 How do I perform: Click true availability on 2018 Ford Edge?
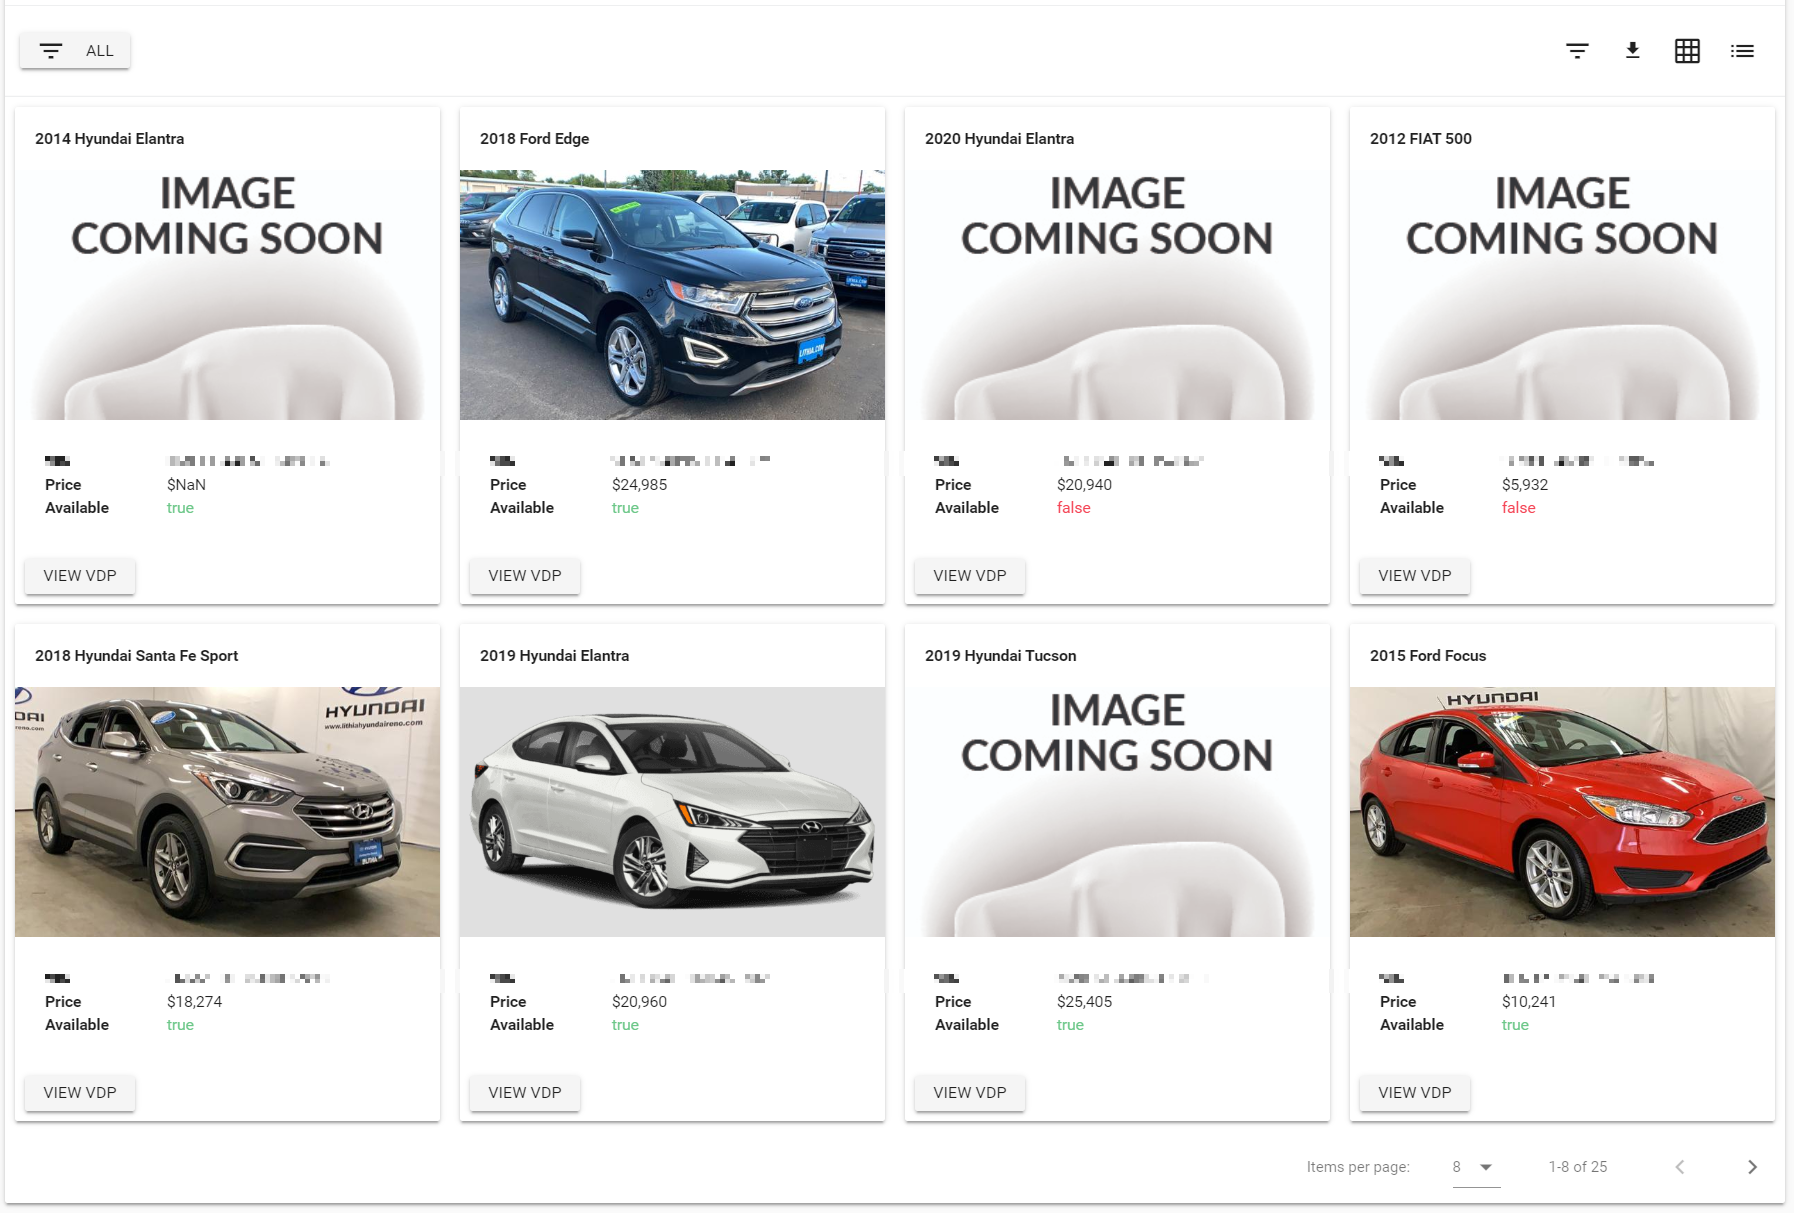point(625,508)
